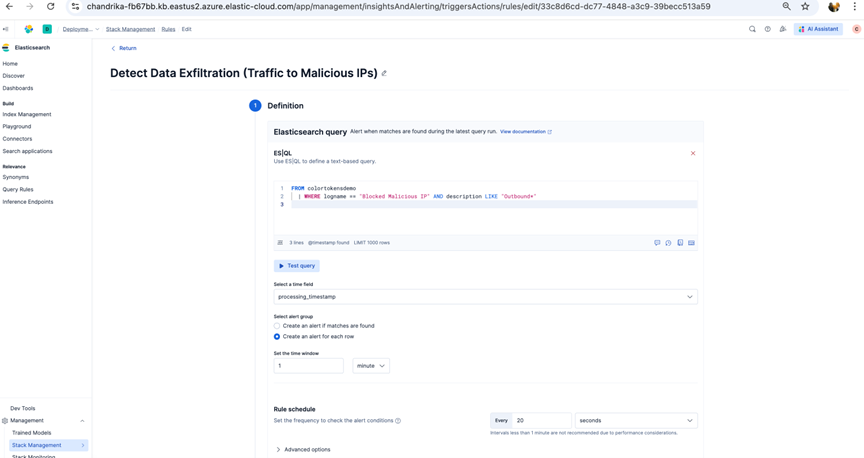This screenshot has height=458, width=864.
Task: Open Search applications in sidebar
Action: click(27, 151)
